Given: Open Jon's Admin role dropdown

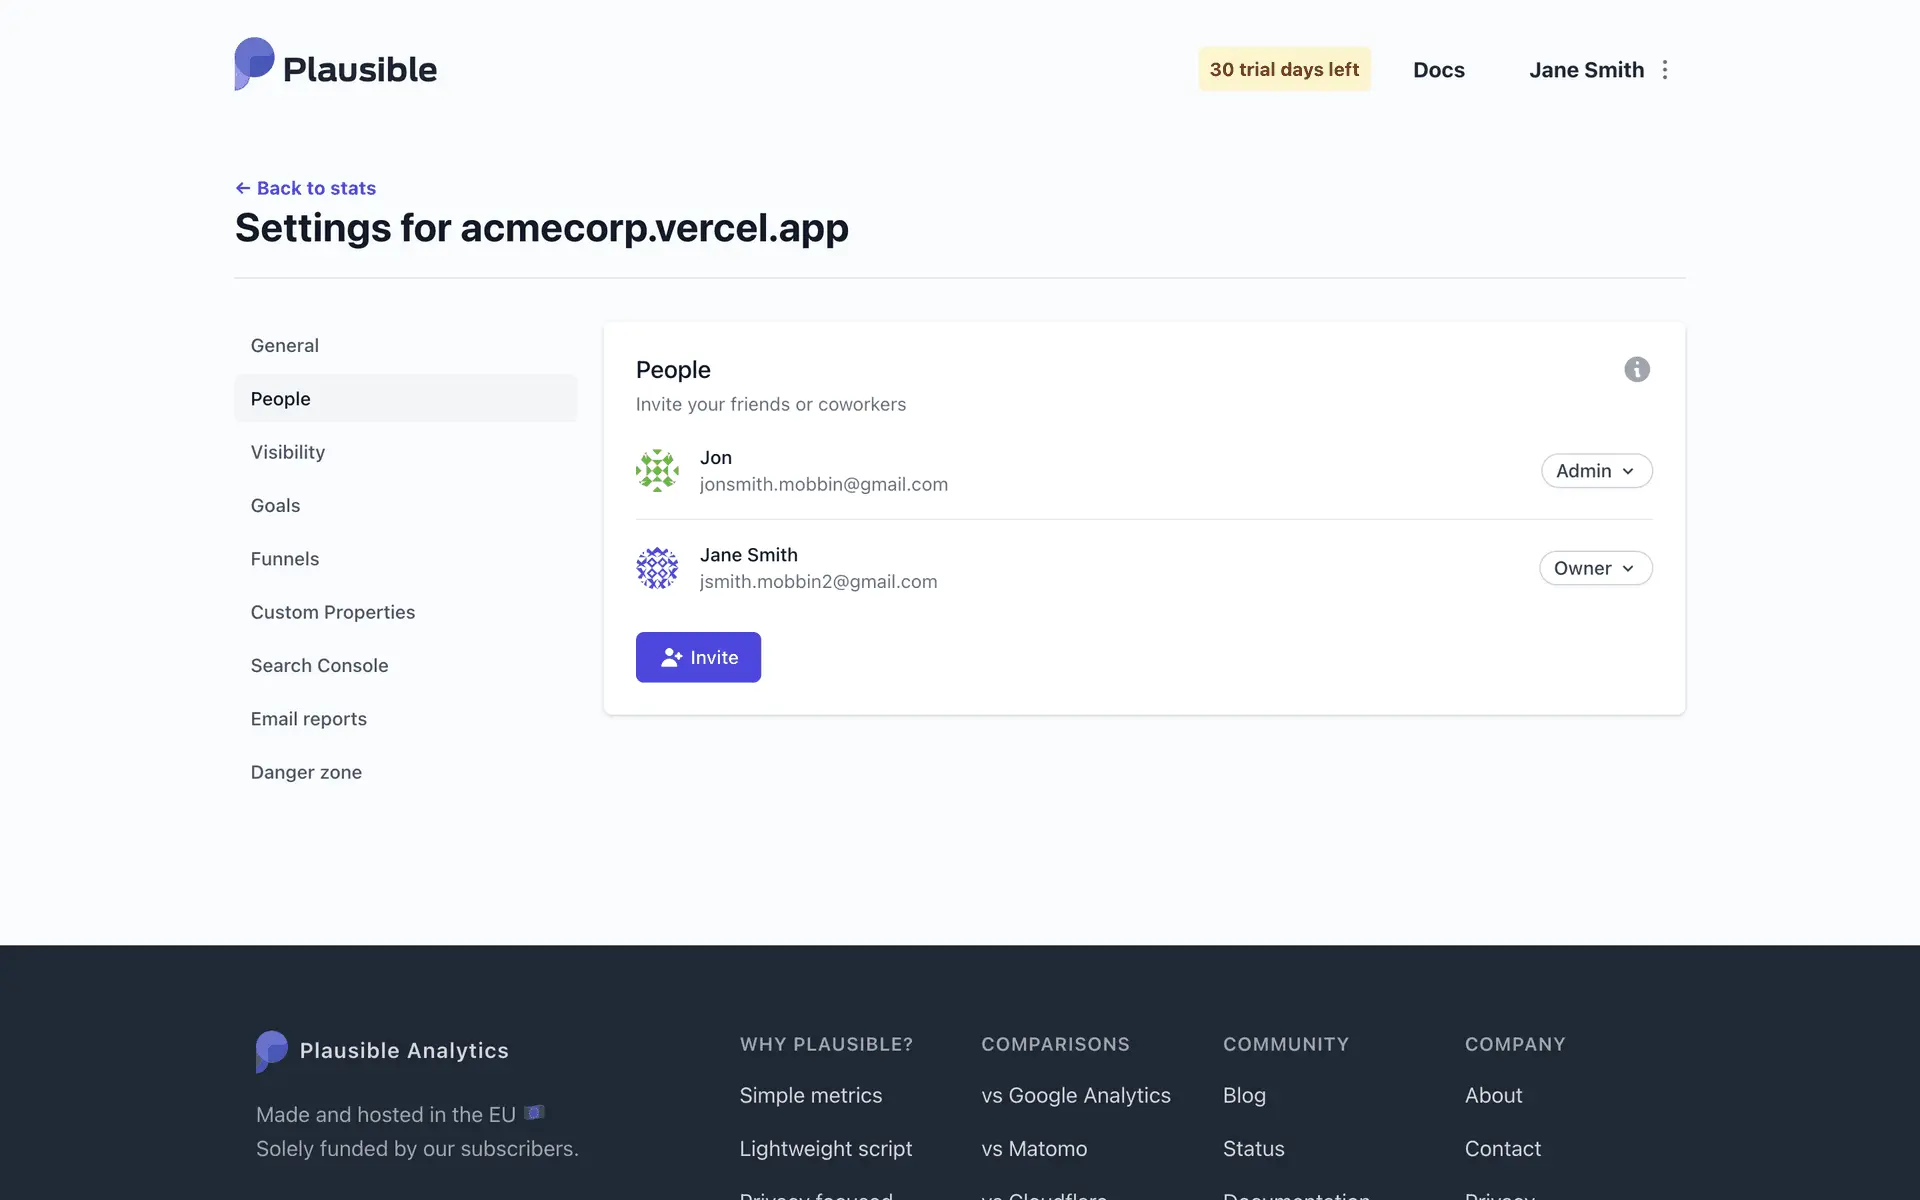Looking at the screenshot, I should click(x=1596, y=471).
